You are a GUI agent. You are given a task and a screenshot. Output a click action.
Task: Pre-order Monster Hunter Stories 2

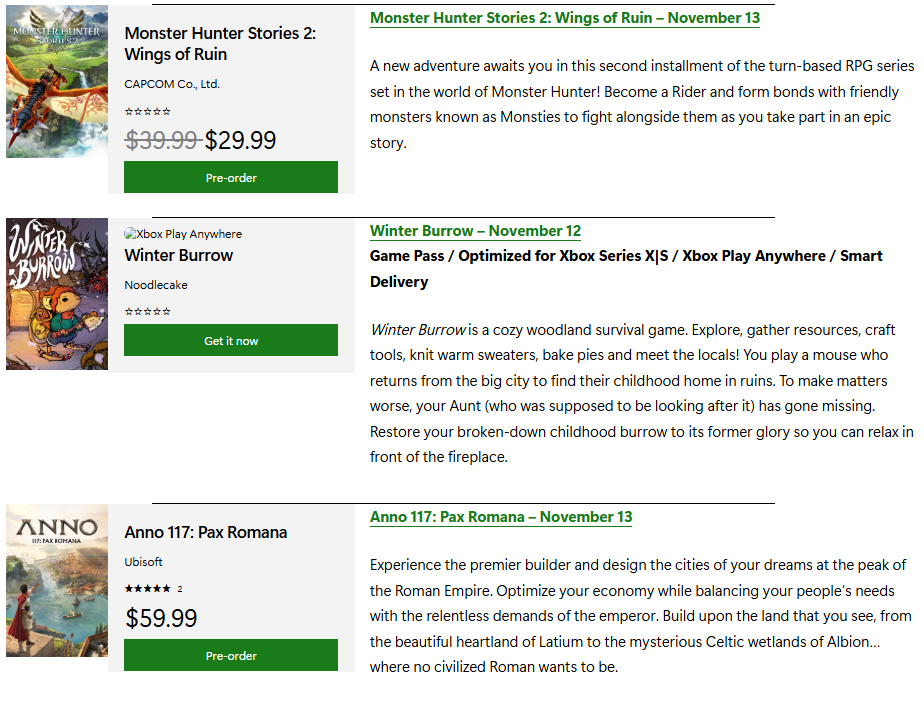pyautogui.click(x=231, y=177)
